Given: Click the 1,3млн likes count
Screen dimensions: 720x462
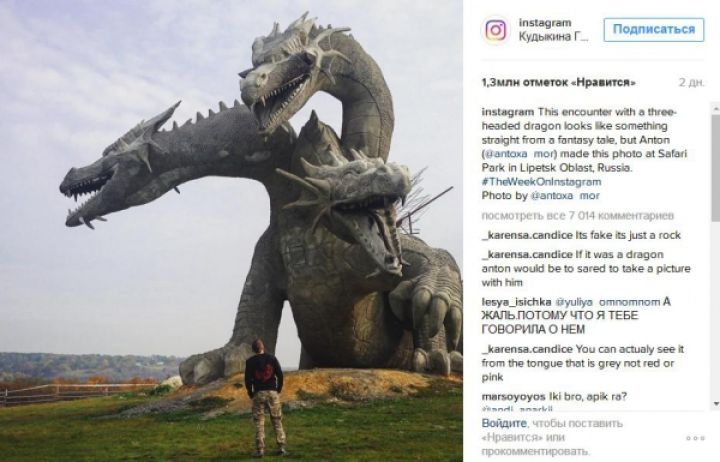Looking at the screenshot, I should pos(558,83).
